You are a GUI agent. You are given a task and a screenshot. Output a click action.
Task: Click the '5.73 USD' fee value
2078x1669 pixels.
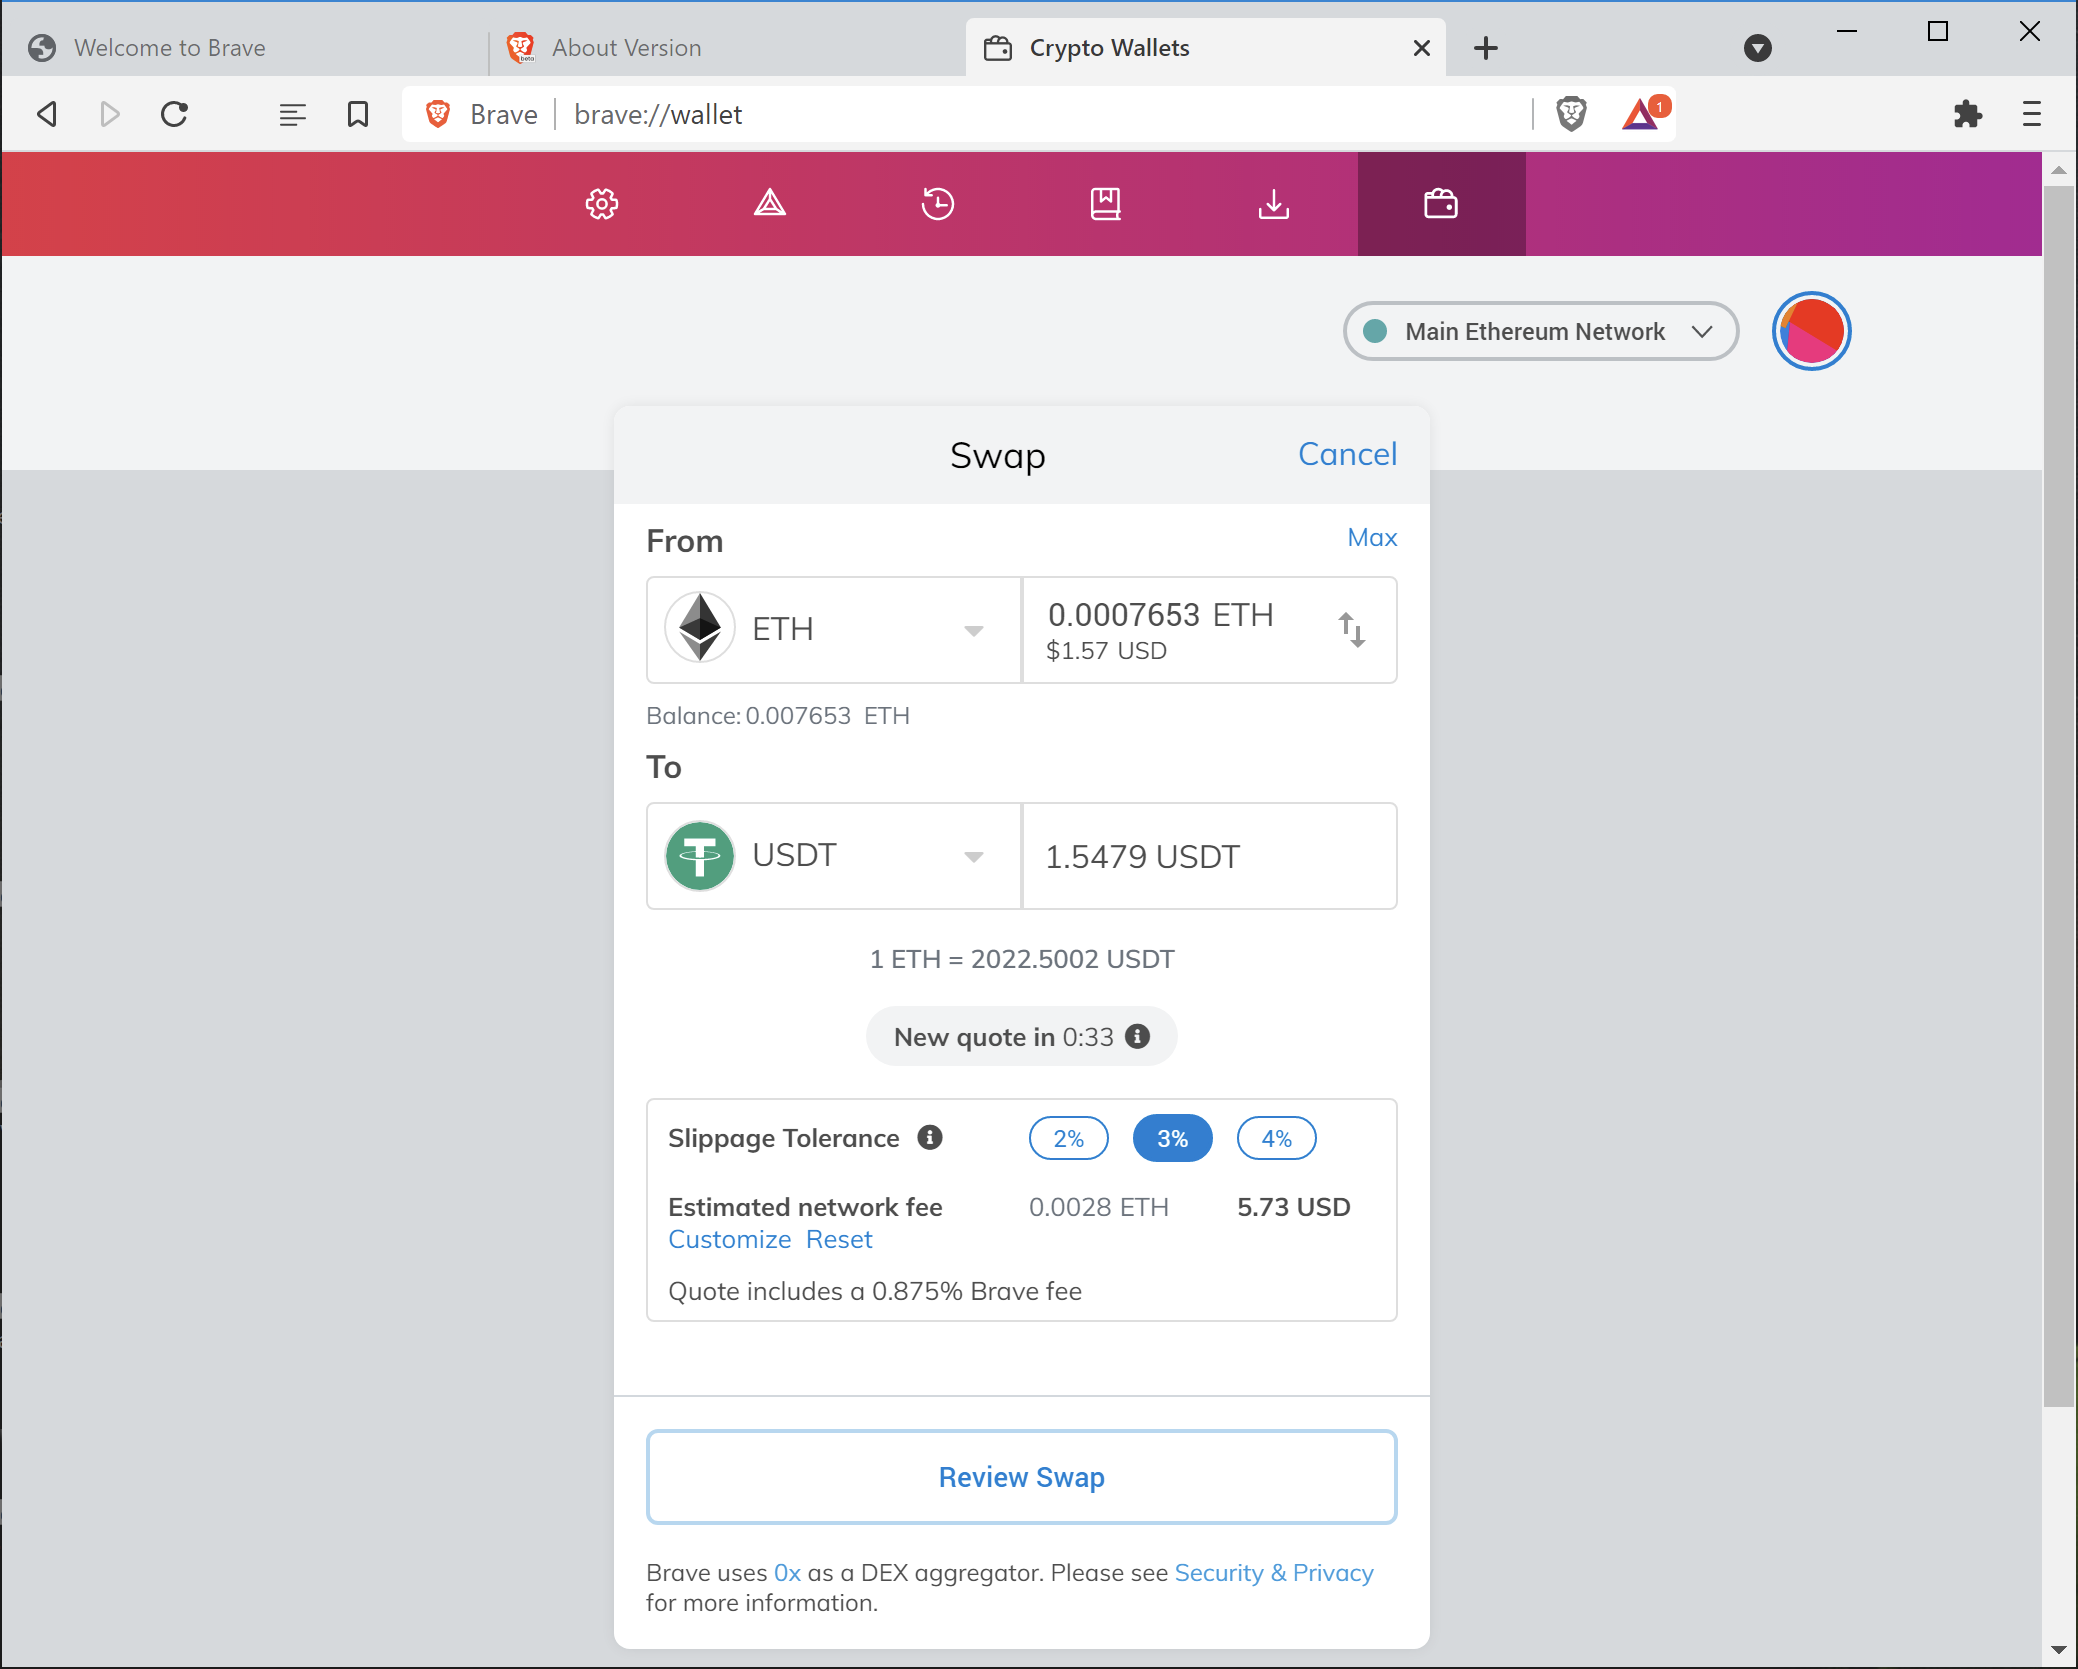coord(1293,1207)
